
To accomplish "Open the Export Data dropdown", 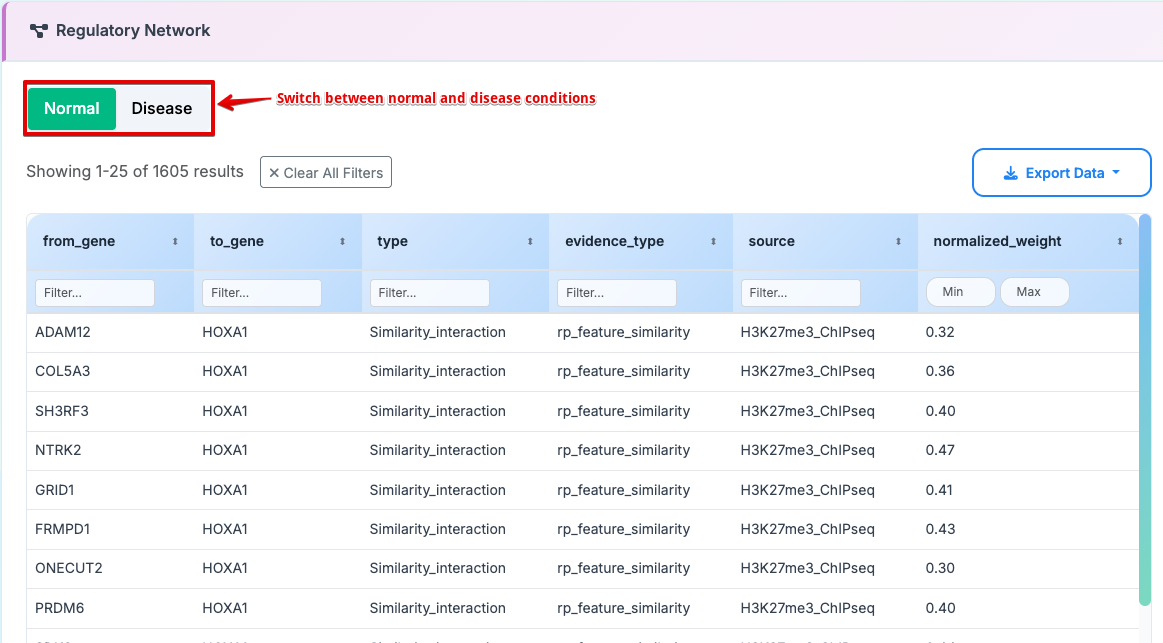I will pyautogui.click(x=1061, y=173).
